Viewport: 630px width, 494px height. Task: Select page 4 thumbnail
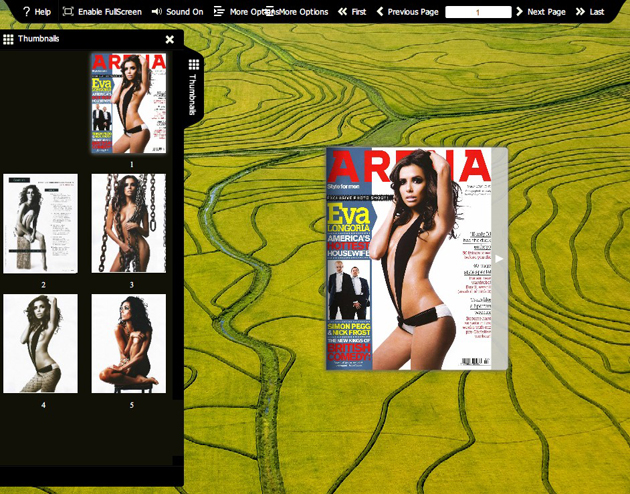41,343
